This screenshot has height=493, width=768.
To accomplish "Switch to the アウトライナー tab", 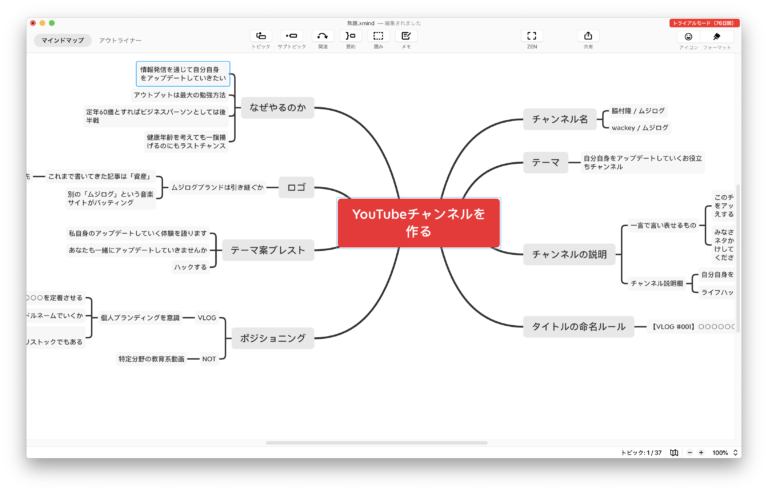I will pos(120,41).
